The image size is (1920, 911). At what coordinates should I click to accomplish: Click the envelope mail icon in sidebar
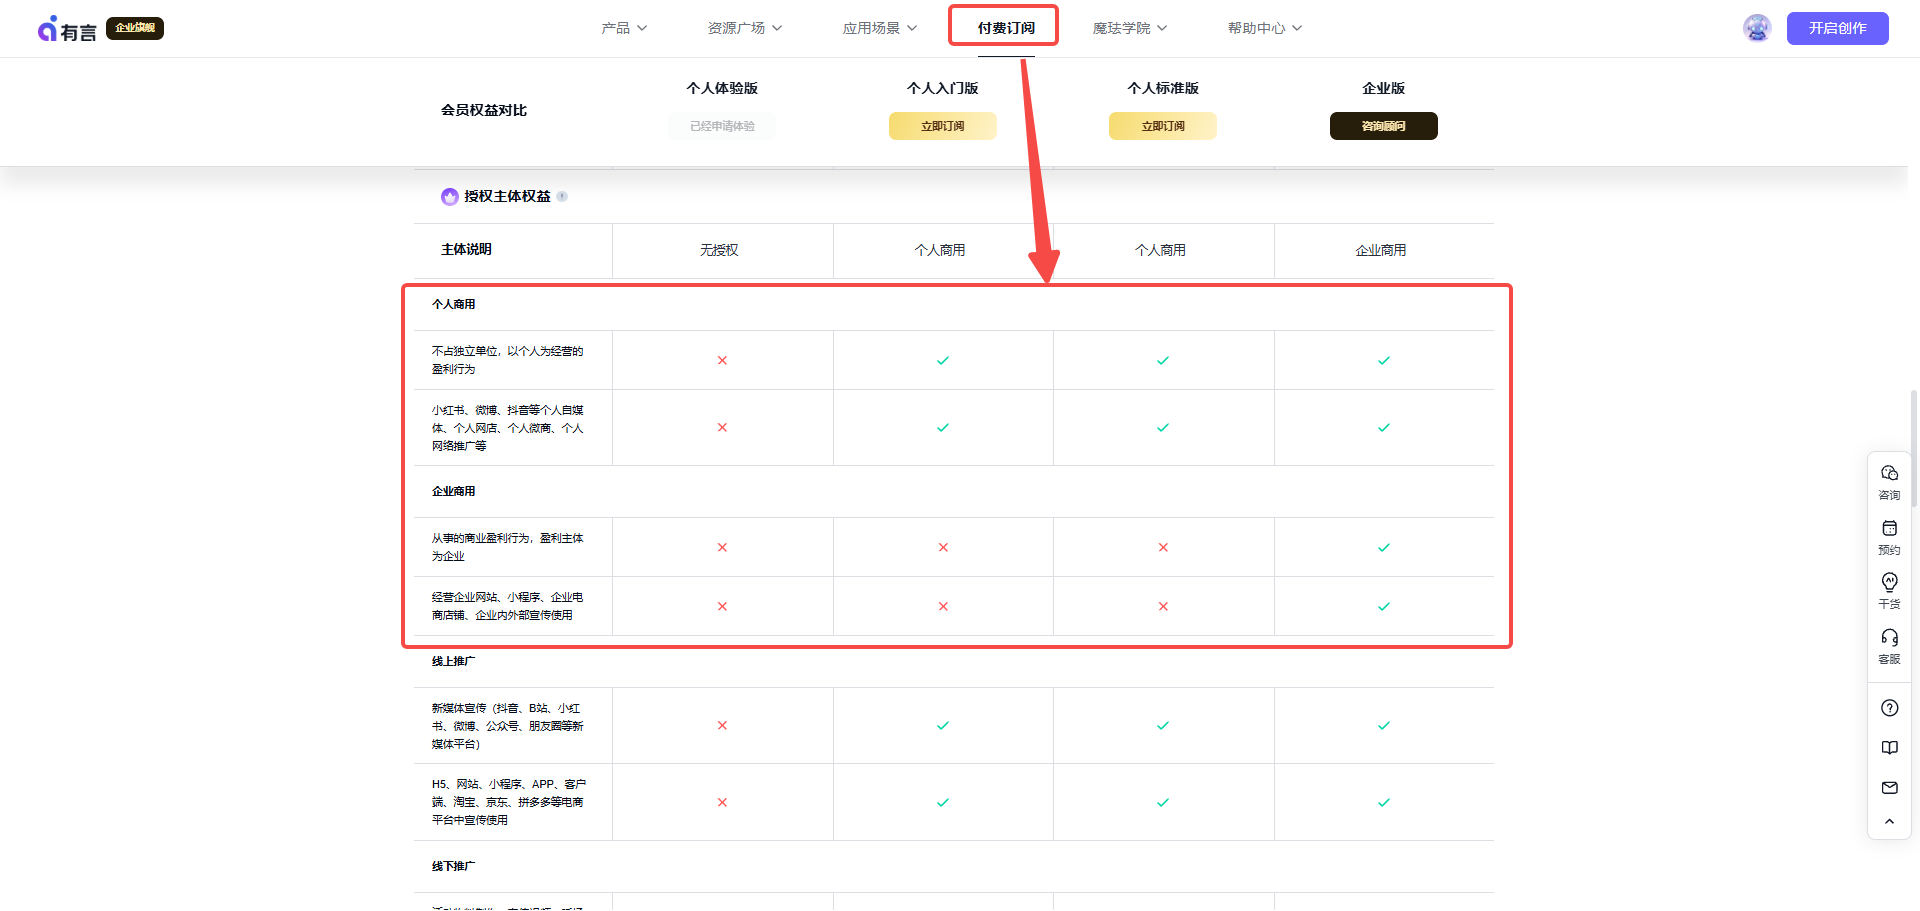tap(1889, 787)
